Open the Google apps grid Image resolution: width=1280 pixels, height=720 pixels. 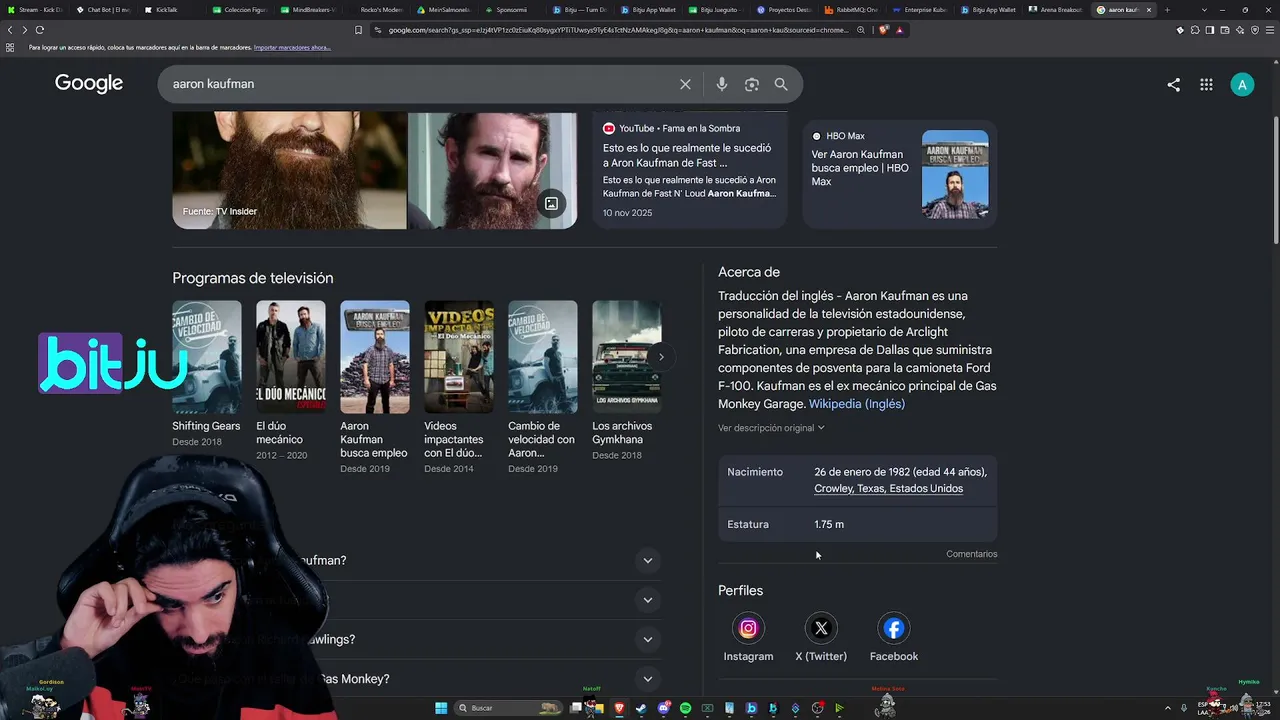[x=1206, y=85]
